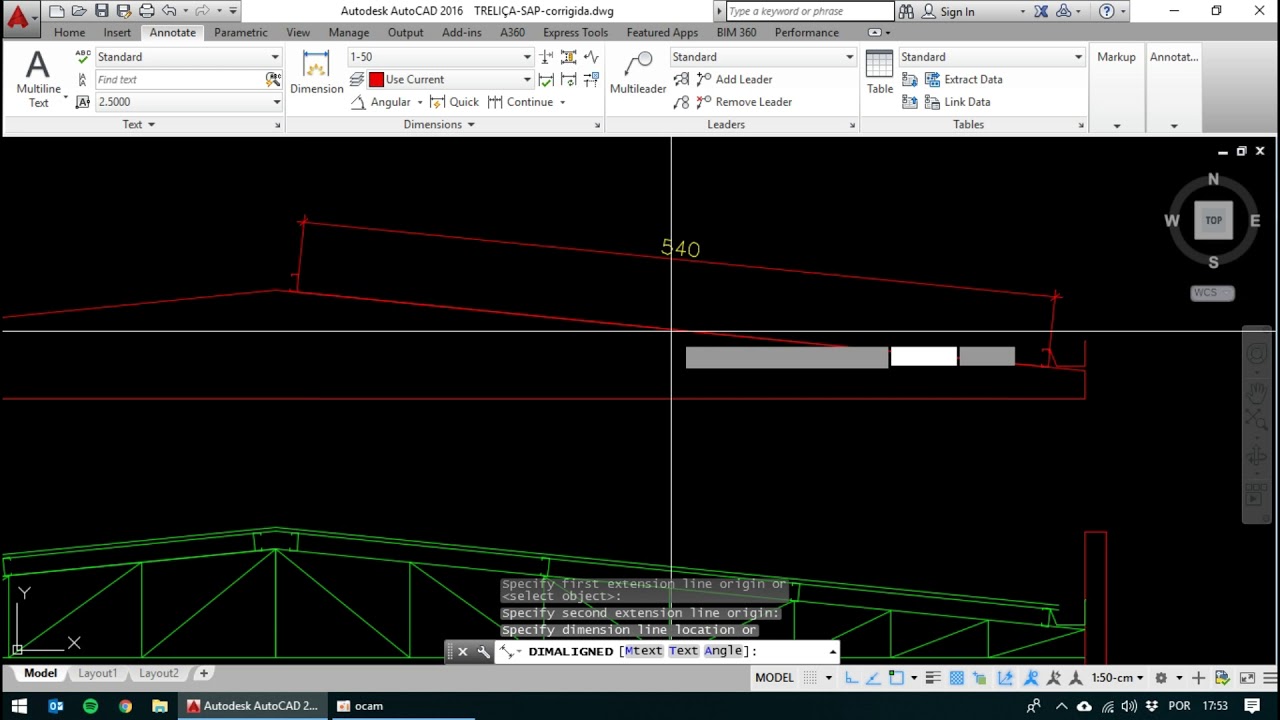The height and width of the screenshot is (720, 1280).
Task: Open Chrome from Windows taskbar
Action: pos(125,706)
